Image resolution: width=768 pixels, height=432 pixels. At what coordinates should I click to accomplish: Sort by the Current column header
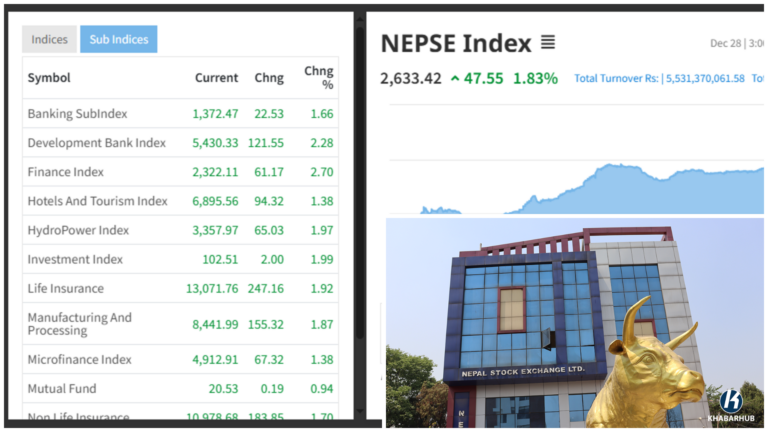(216, 78)
